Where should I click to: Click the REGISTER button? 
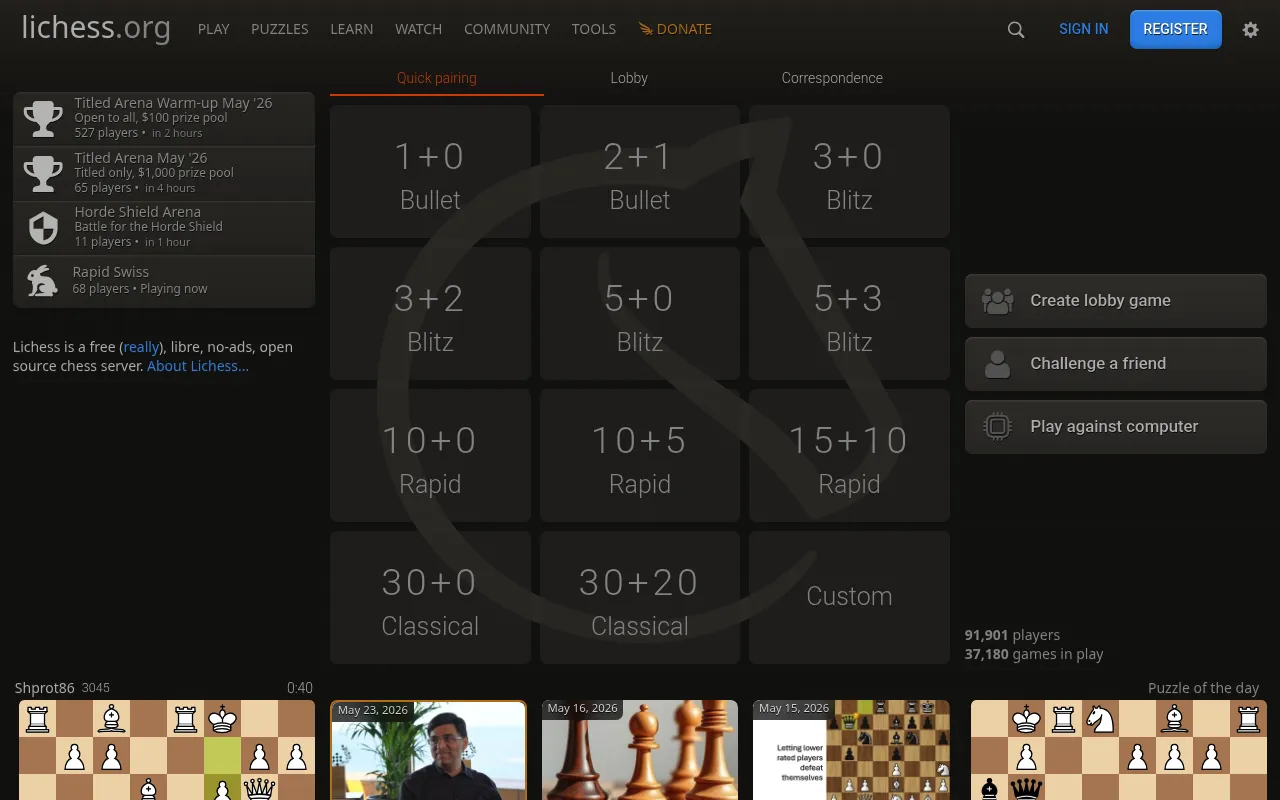1176,29
